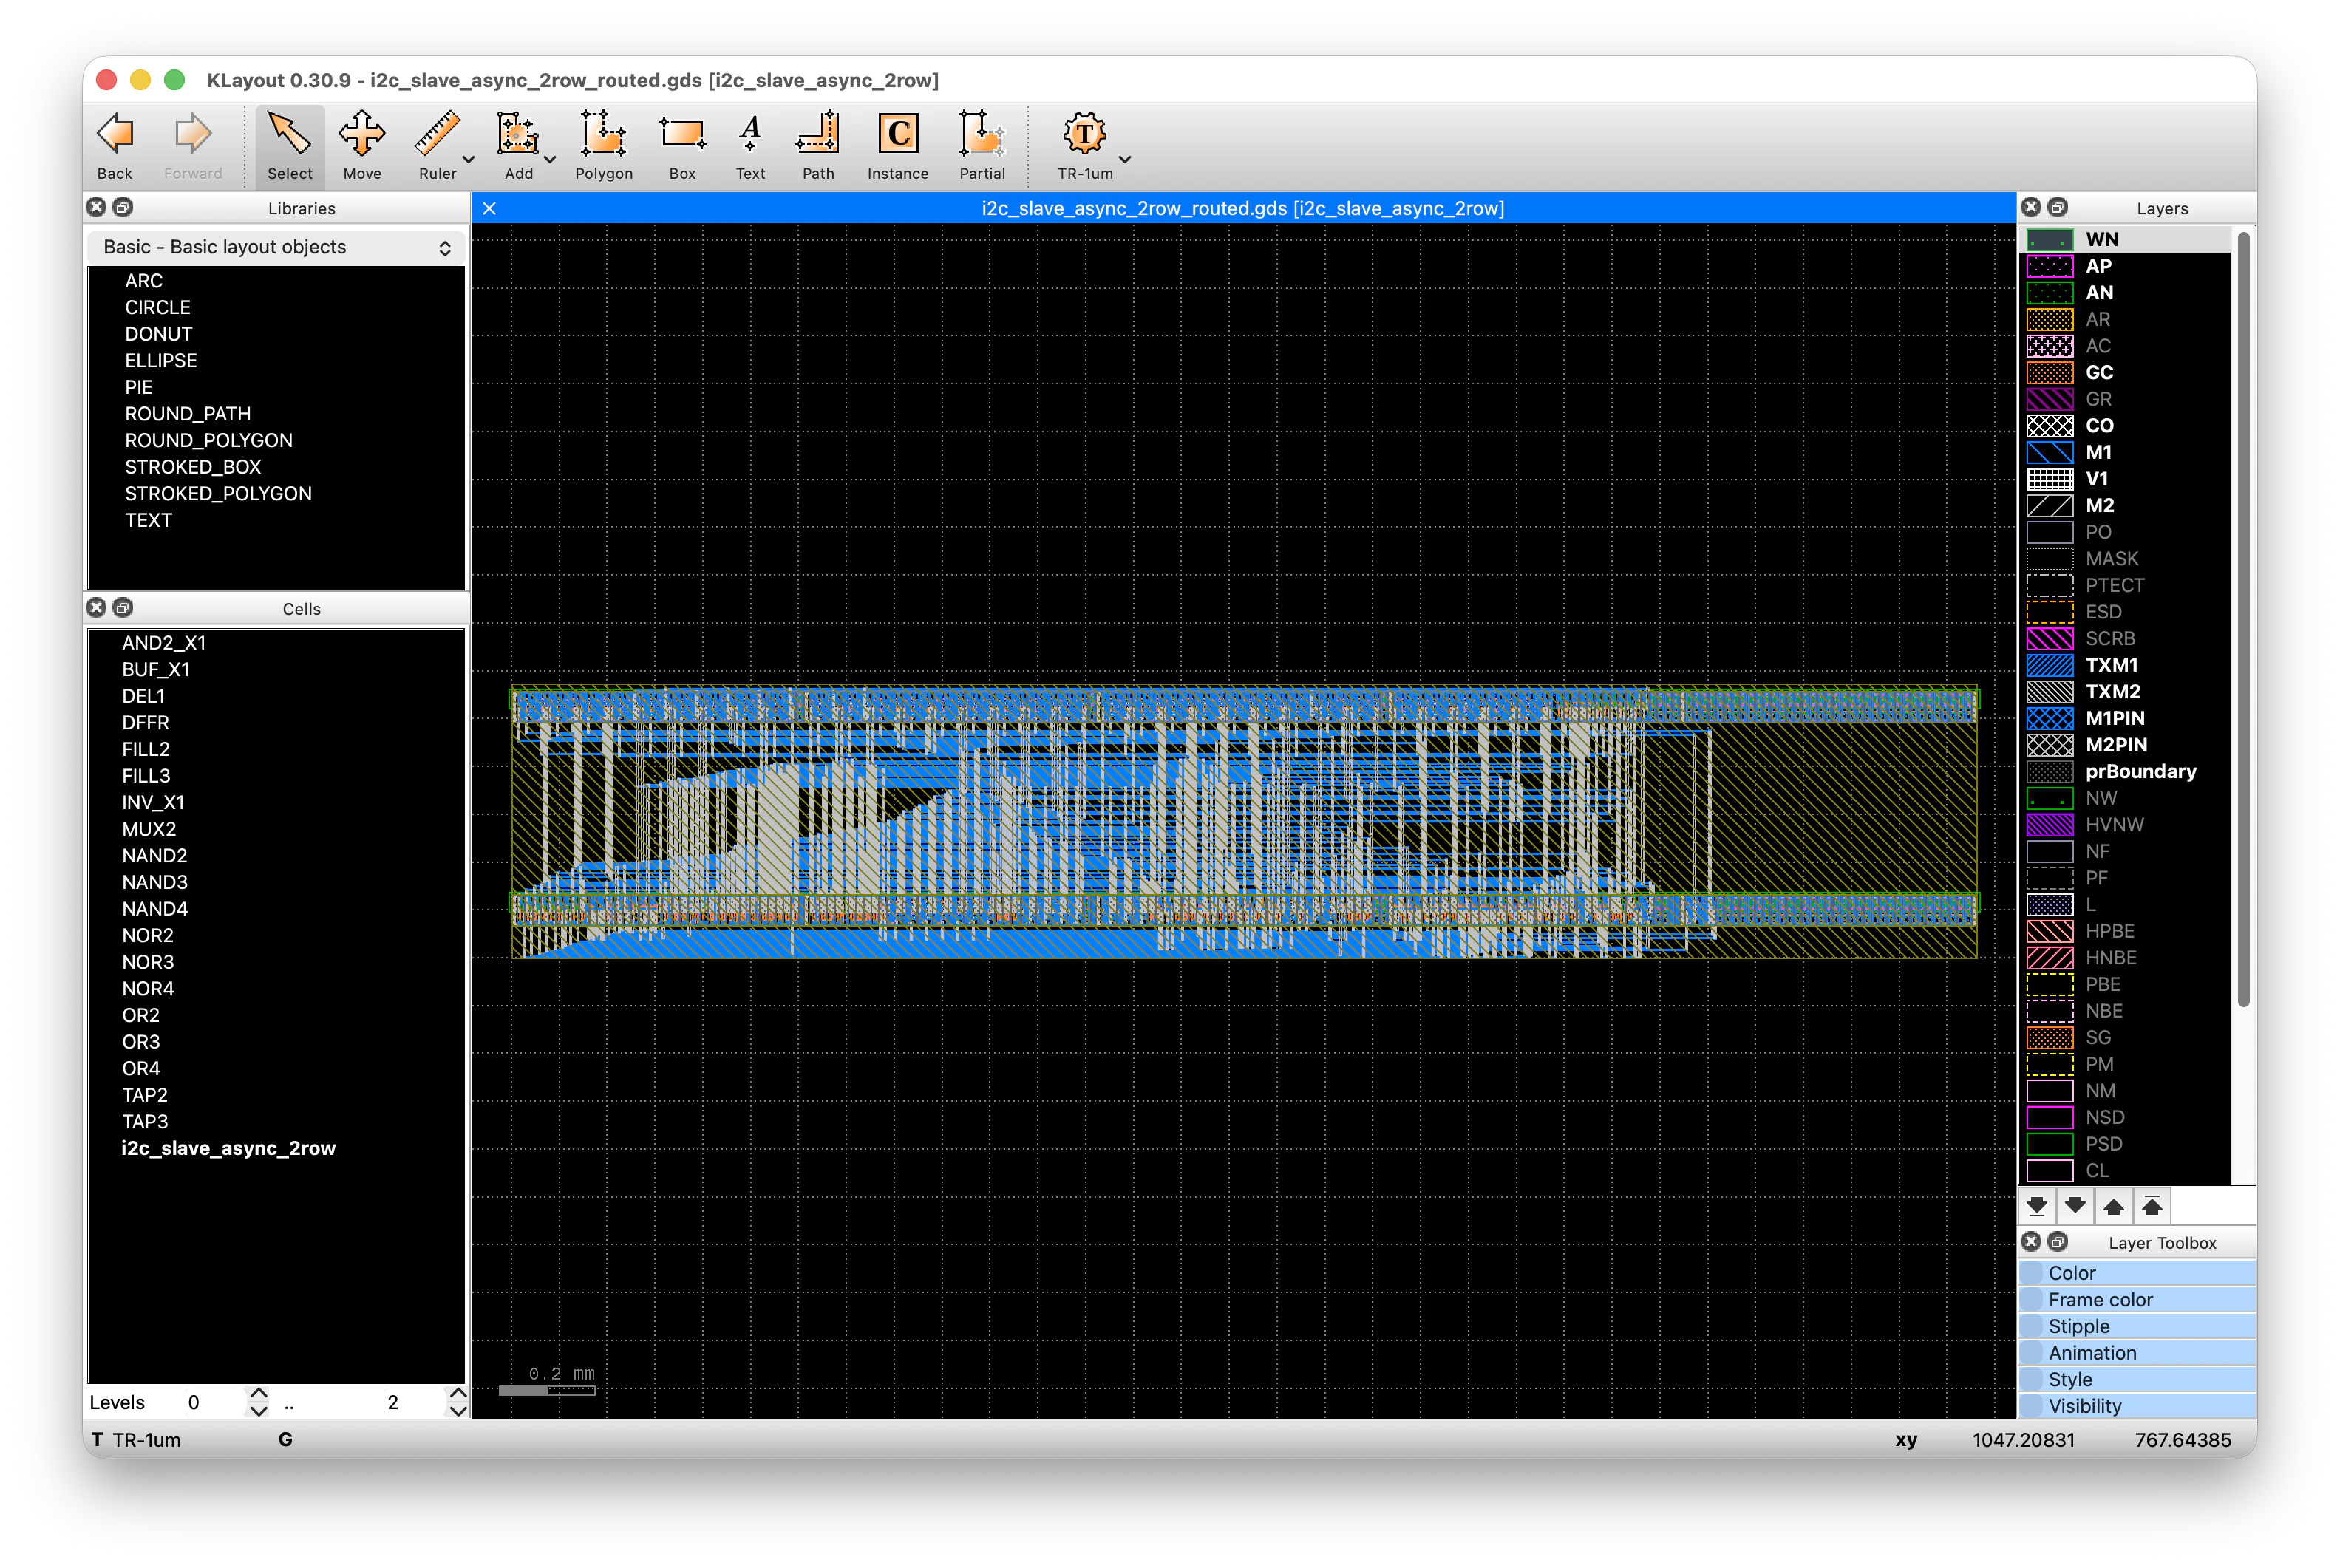Open the TR-1um technology dropdown arrow
Viewport: 2340px width, 1568px height.
[1125, 159]
